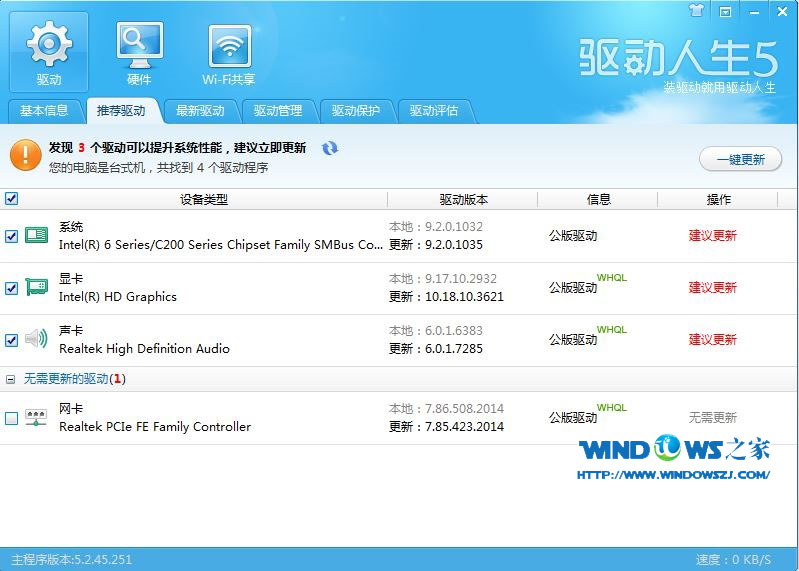Click the WHQL label on 声卡 row

[612, 330]
